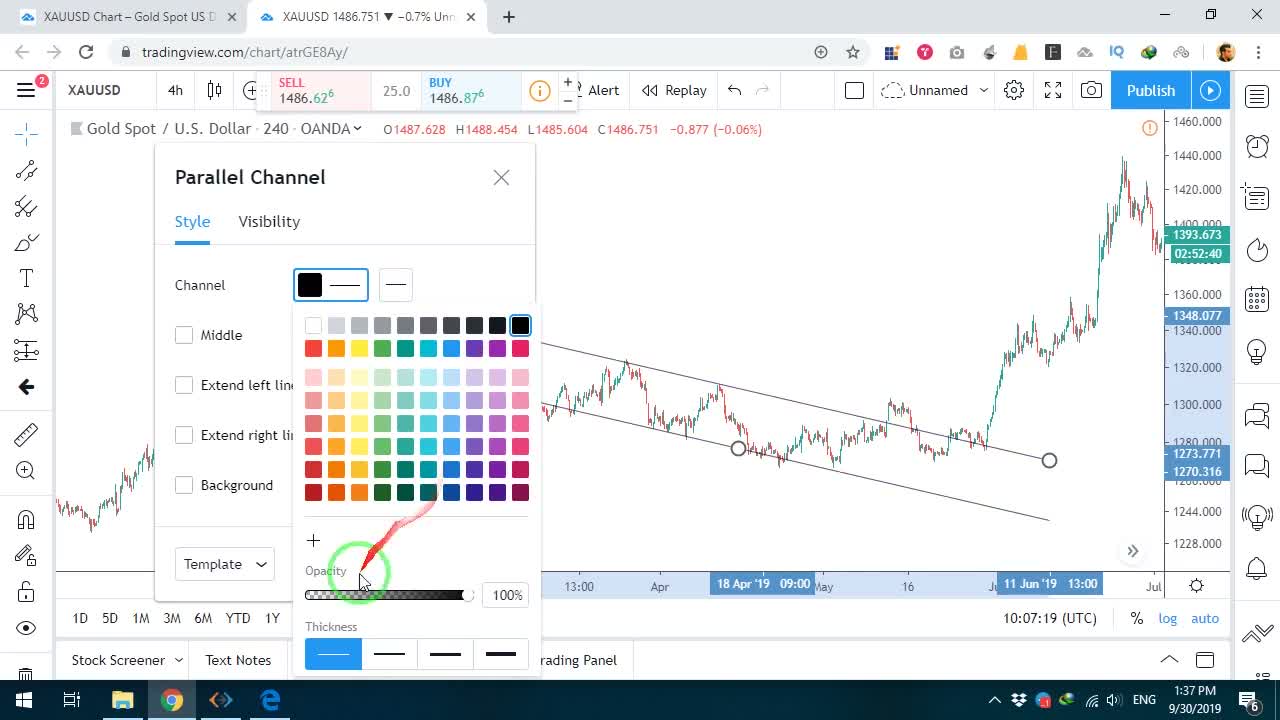Open the ideas lightbulb panel
Screen dimensions: 1280x720
pos(1257,353)
